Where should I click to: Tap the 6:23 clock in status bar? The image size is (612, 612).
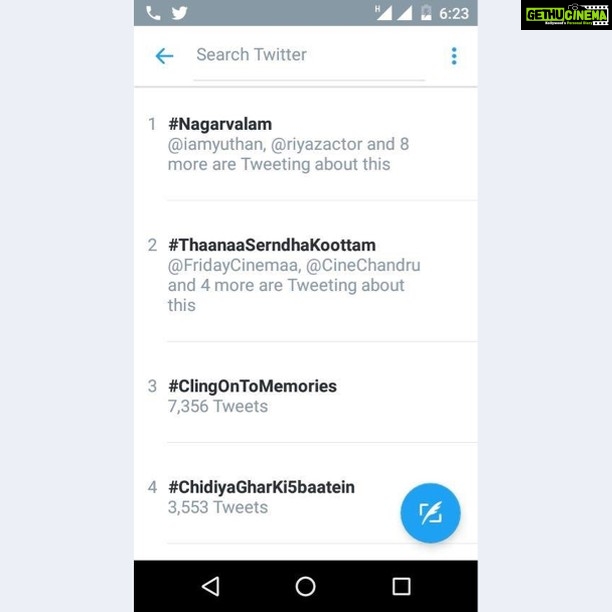(x=454, y=14)
